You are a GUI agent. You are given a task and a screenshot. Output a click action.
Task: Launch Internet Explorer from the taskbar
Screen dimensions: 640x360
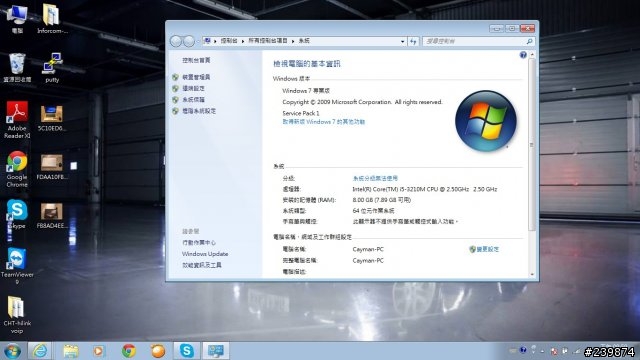click(40, 351)
